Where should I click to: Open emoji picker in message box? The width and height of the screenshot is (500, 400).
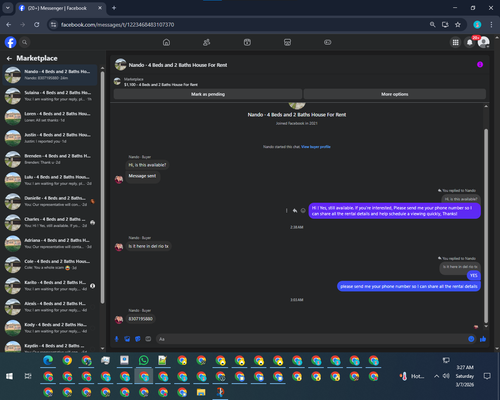point(471,339)
